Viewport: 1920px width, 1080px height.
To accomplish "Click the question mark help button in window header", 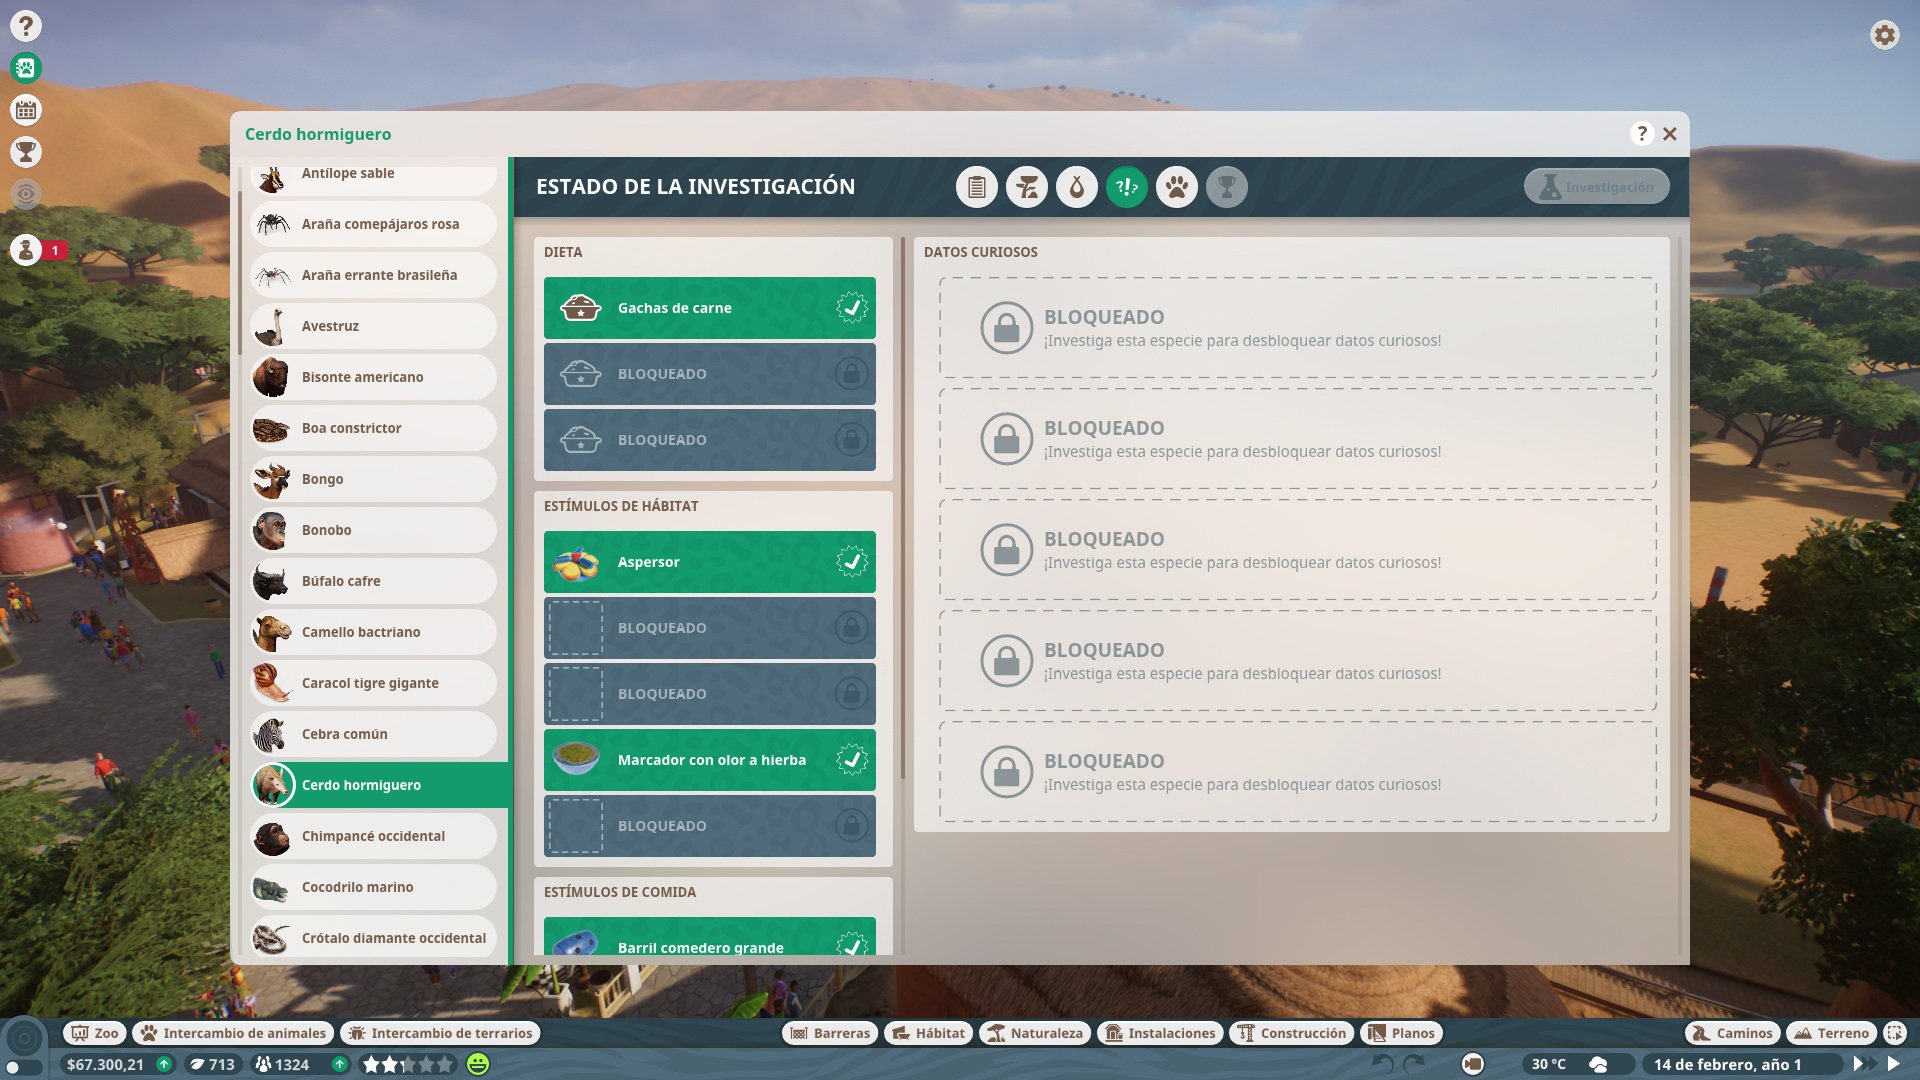I will click(1640, 133).
